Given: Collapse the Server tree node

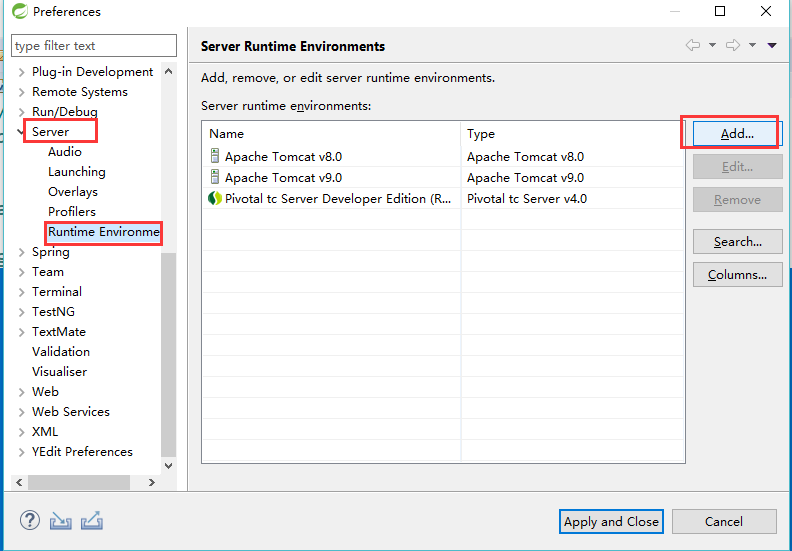Looking at the screenshot, I should pos(21,132).
